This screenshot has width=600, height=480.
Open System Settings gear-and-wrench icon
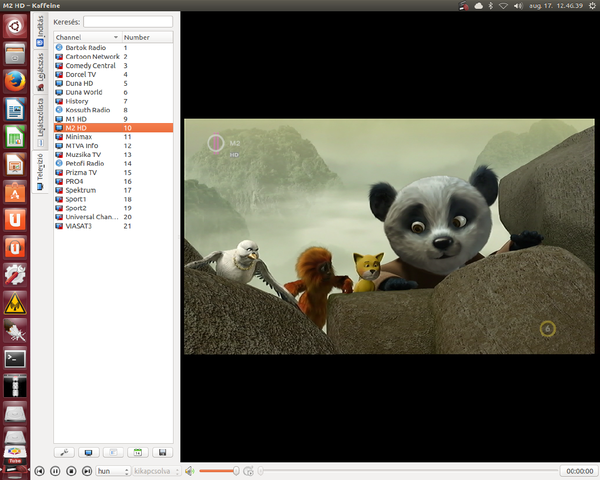point(15,275)
